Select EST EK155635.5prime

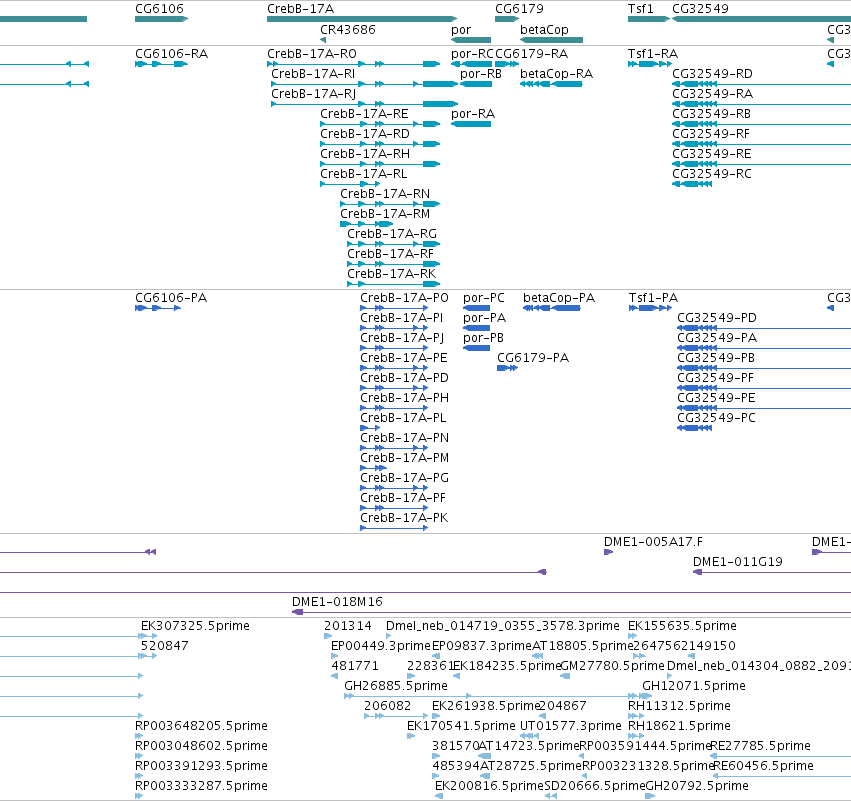(682, 626)
